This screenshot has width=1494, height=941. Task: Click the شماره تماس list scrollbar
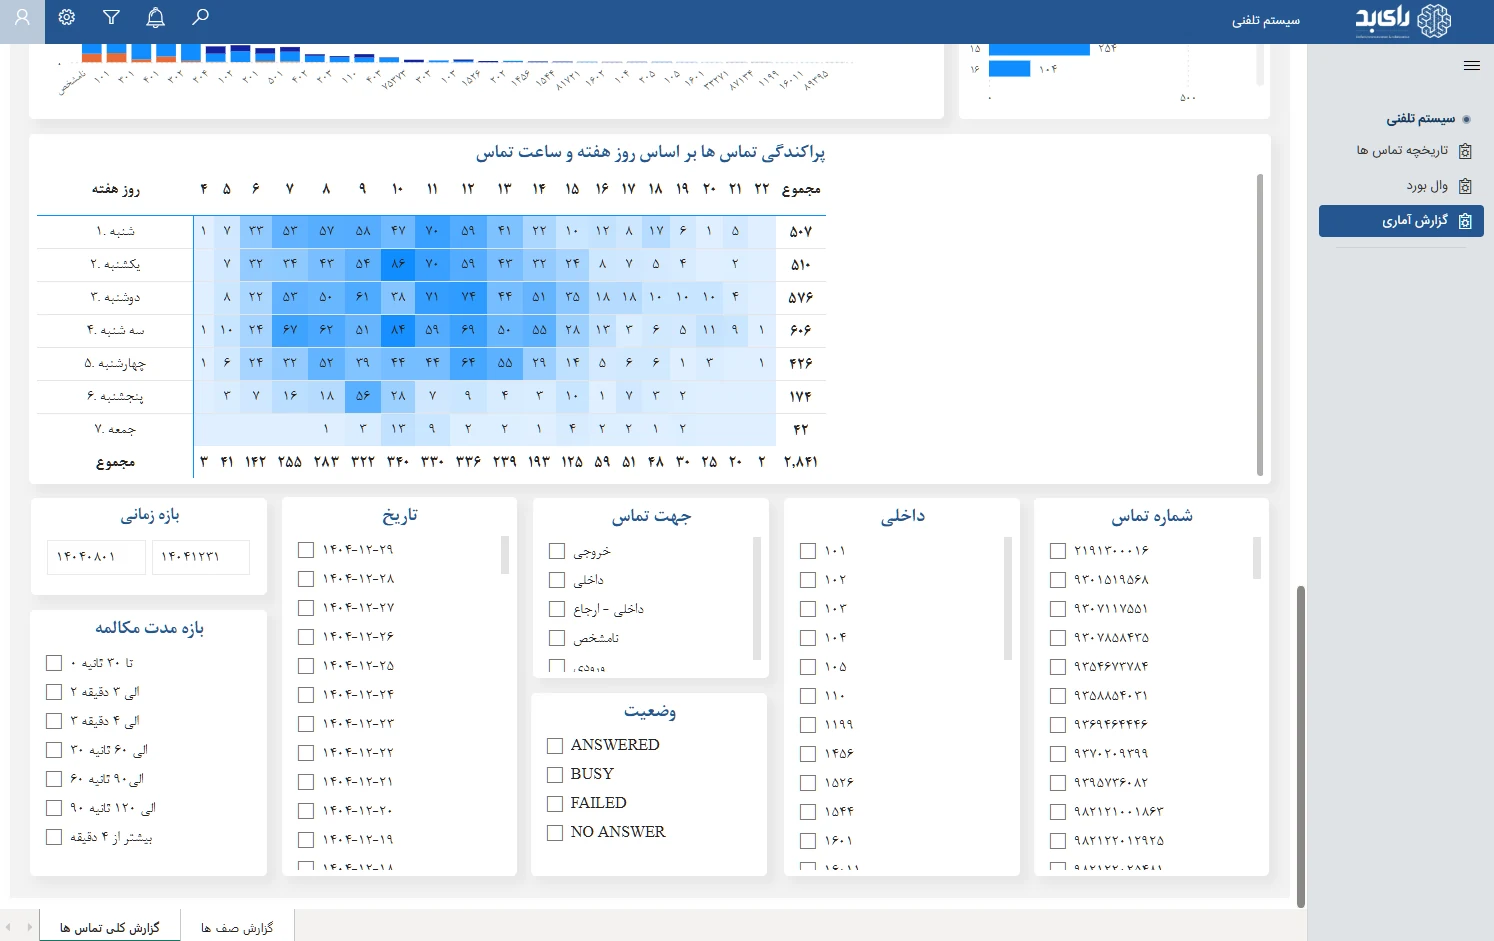[x=1256, y=558]
